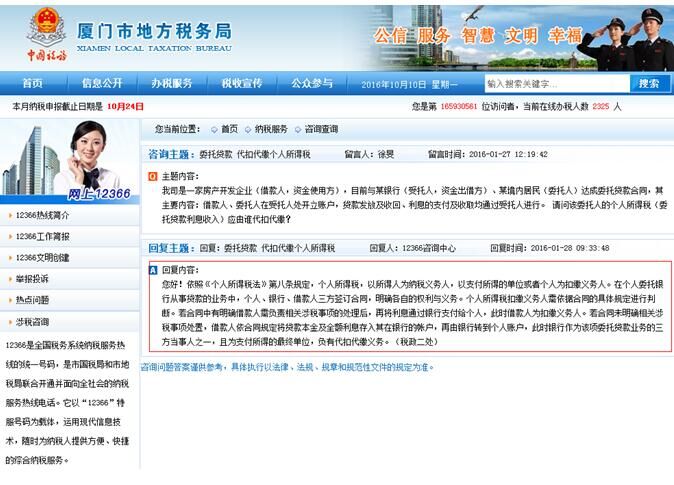Click the arrow icon beside 举报投诉
674x485 pixels.
(10, 279)
